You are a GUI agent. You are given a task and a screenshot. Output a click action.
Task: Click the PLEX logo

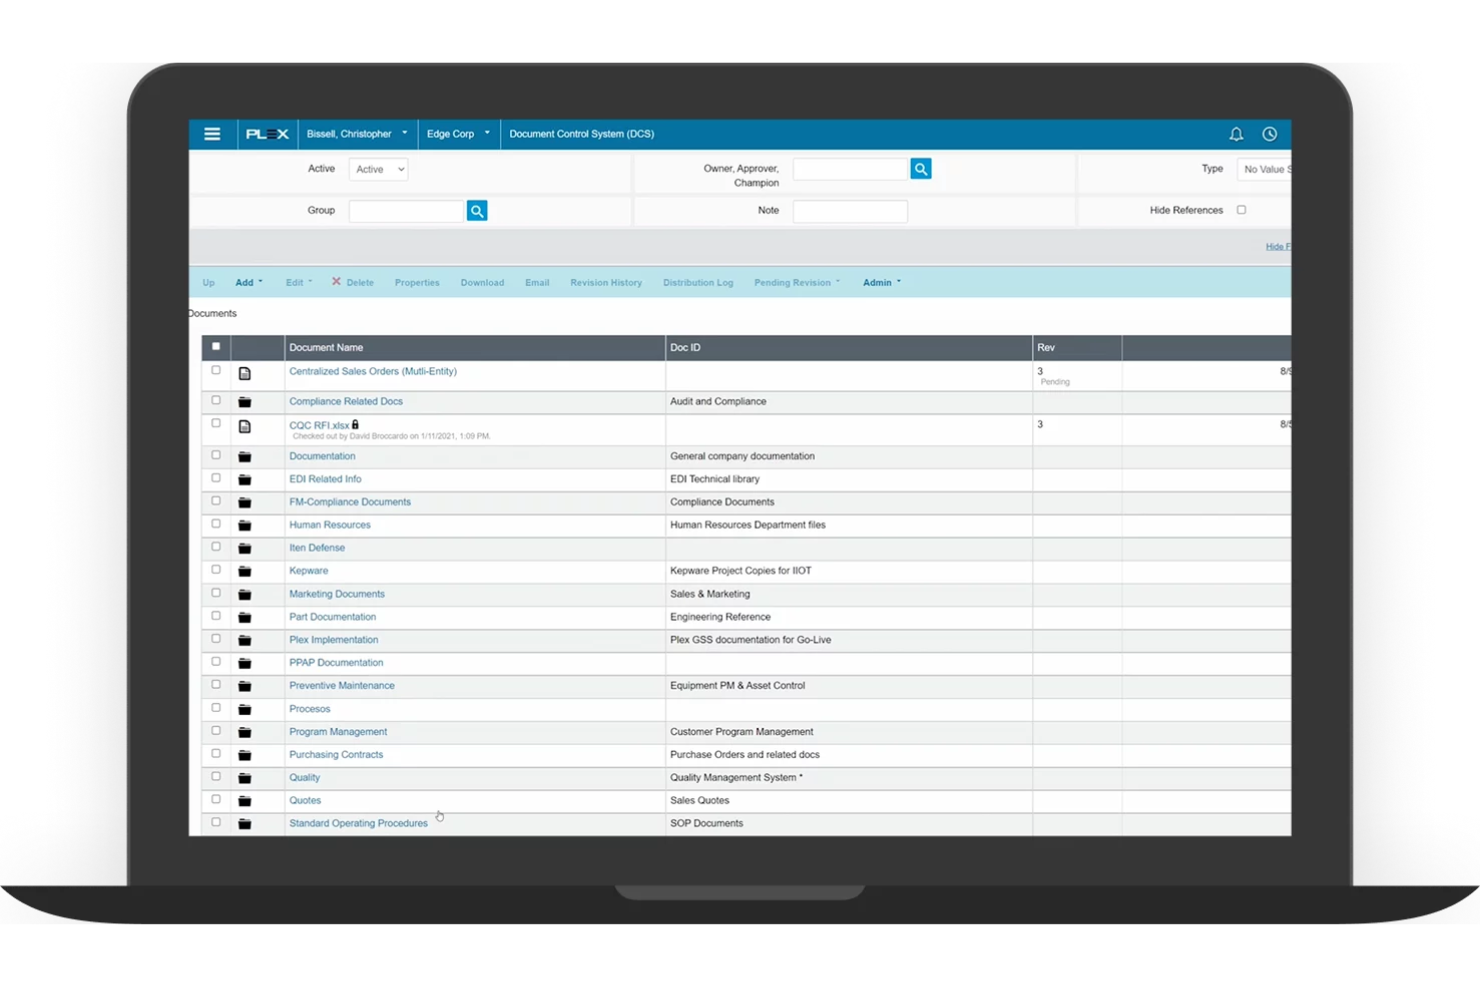pyautogui.click(x=267, y=134)
